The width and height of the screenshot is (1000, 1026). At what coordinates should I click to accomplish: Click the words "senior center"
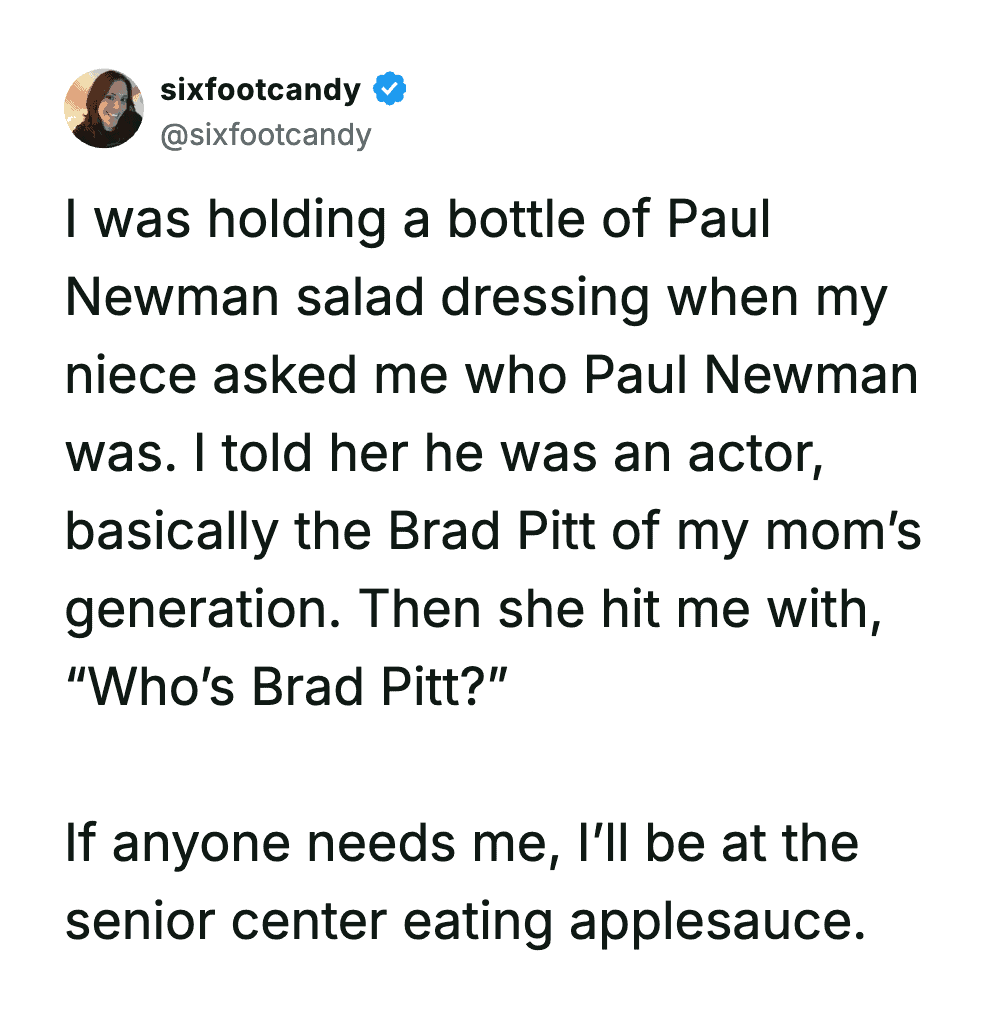click(225, 920)
